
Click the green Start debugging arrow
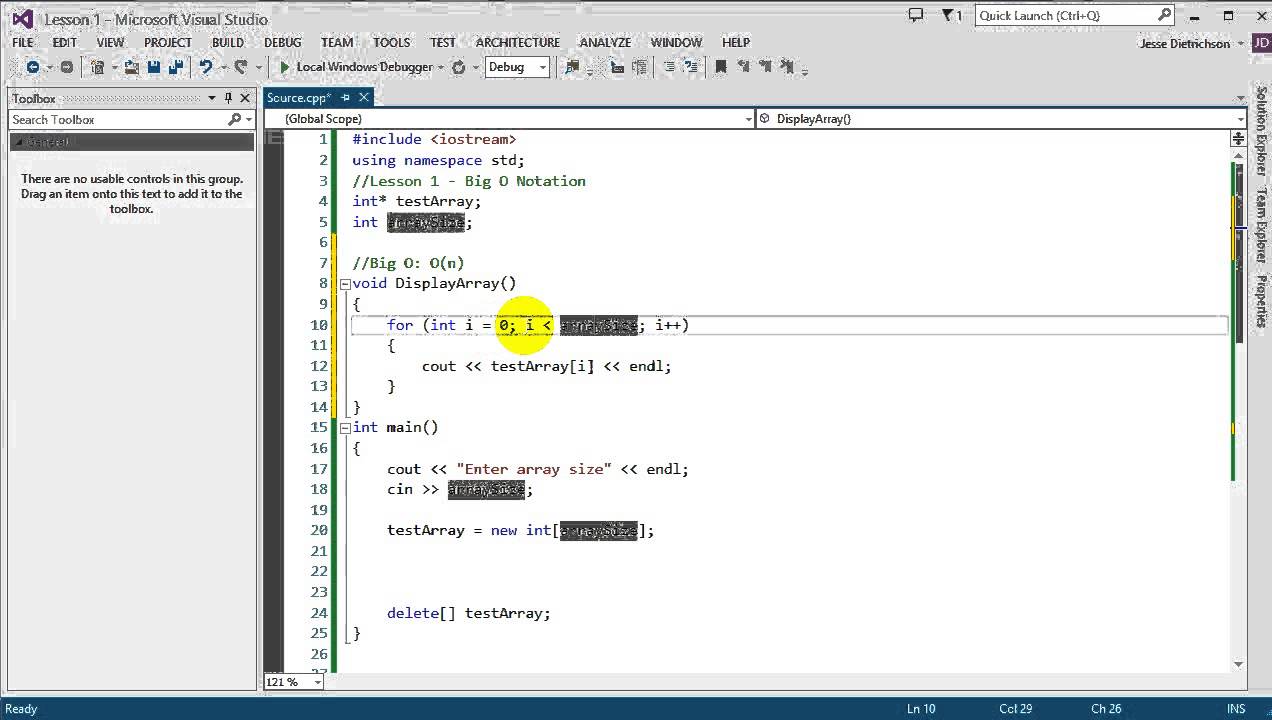click(285, 67)
